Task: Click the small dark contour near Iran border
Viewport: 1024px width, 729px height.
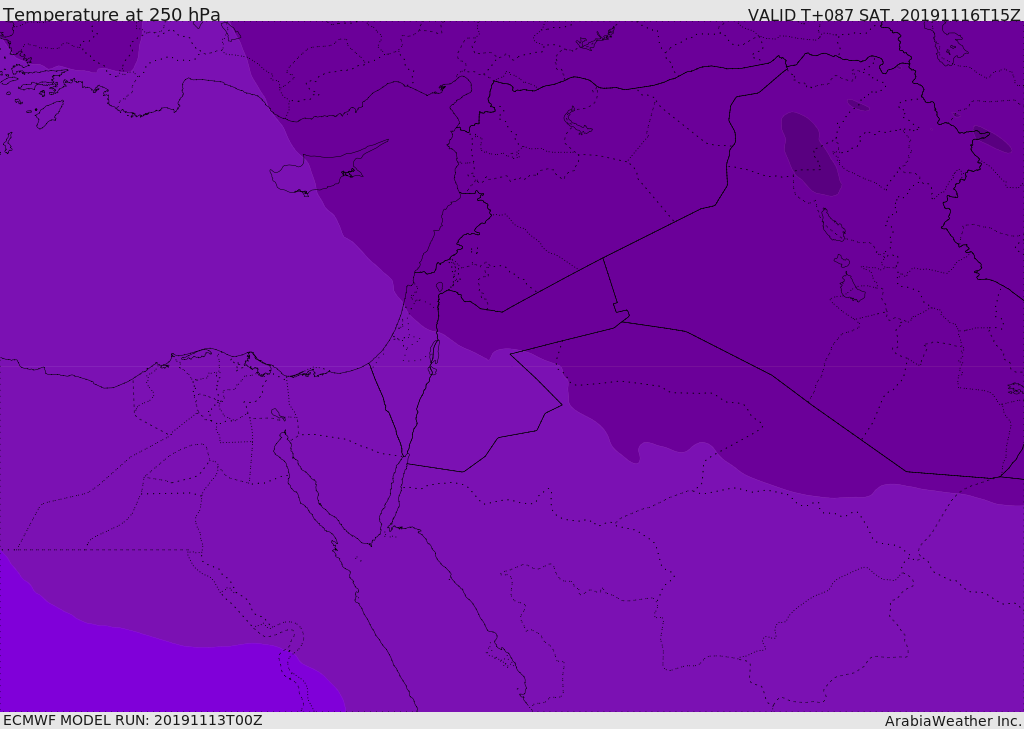Action: coord(992,139)
